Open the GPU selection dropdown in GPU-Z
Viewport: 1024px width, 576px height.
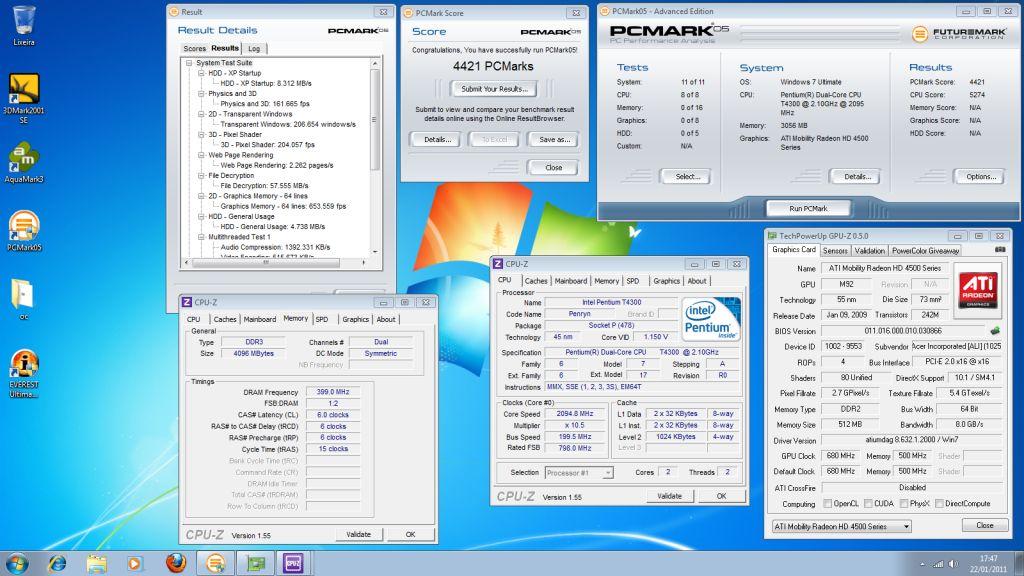[842, 526]
